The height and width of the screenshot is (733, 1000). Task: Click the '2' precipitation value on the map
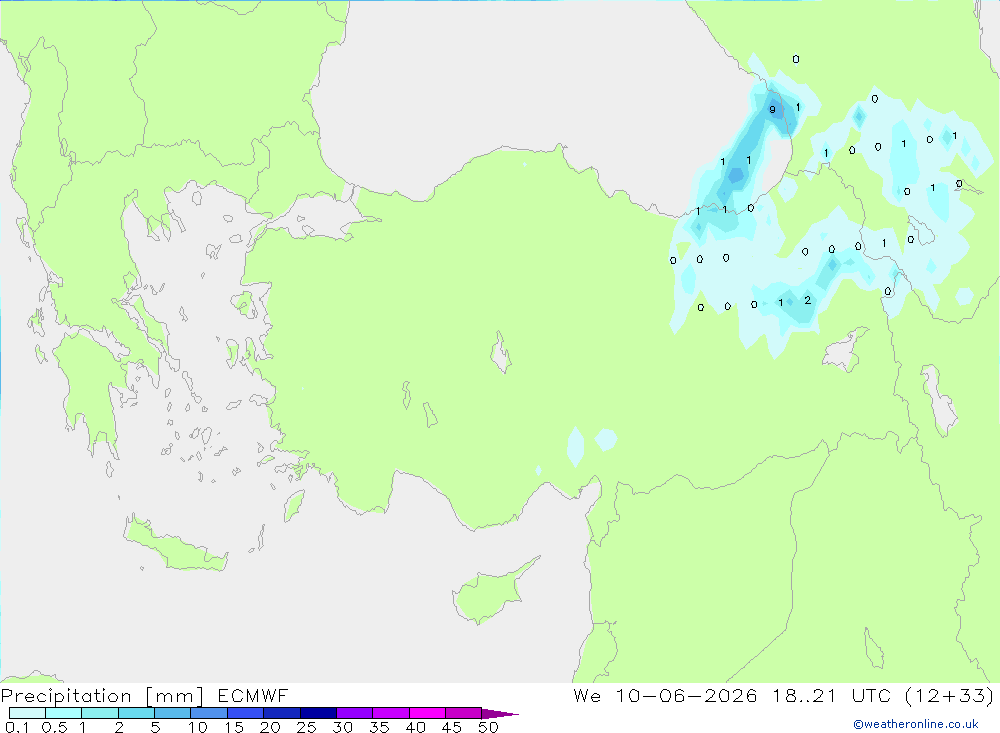click(x=807, y=300)
